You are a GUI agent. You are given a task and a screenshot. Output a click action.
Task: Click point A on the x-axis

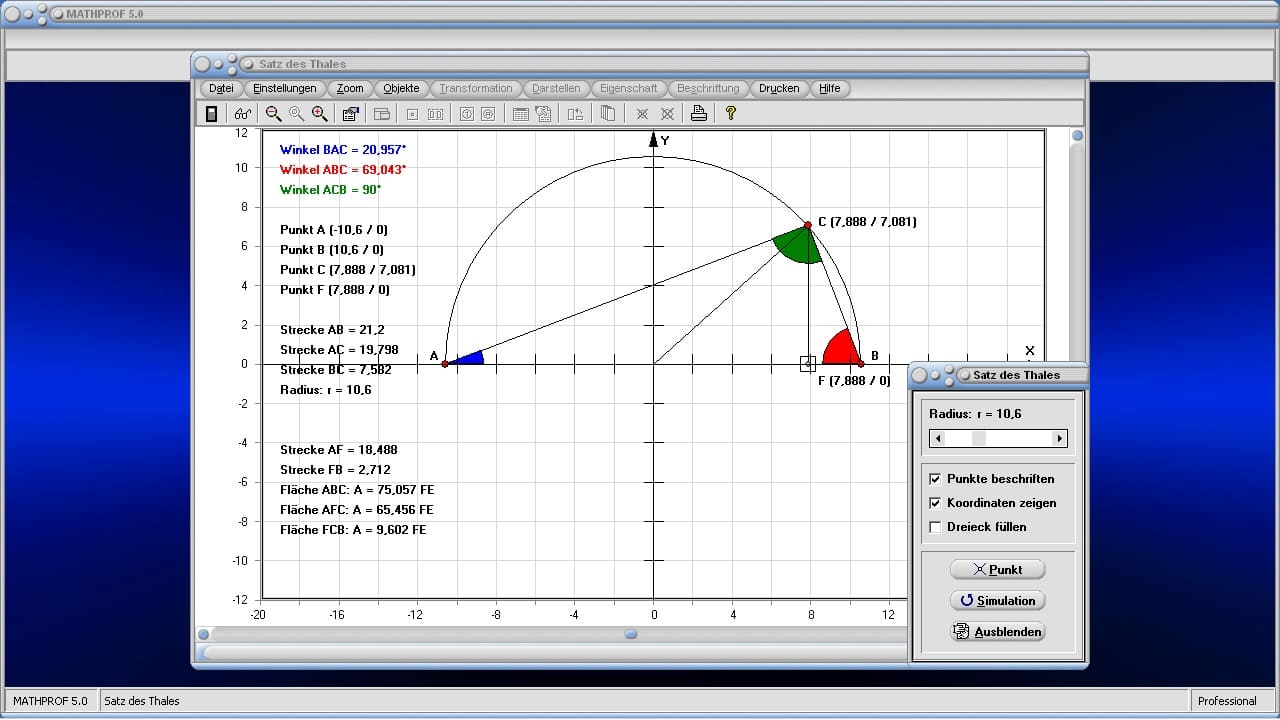[445, 364]
